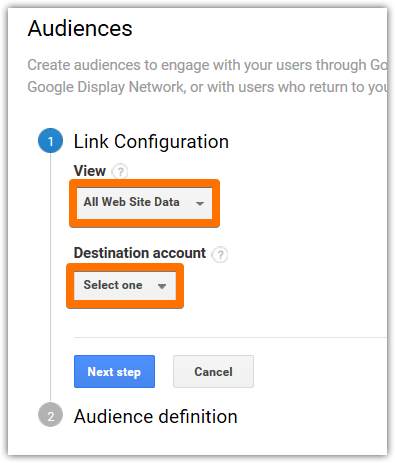Click the vertical step connector line

(51, 277)
